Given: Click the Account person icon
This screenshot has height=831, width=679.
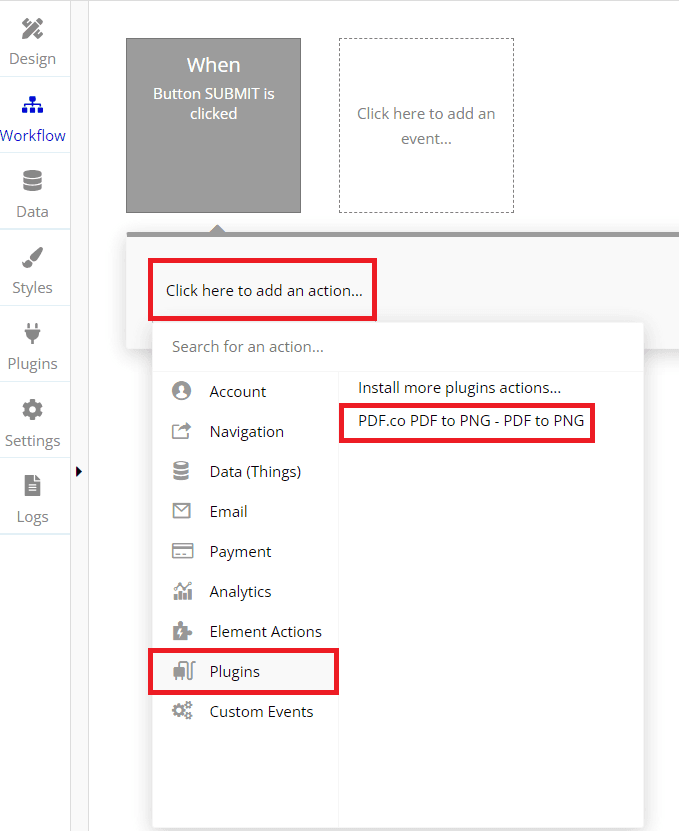Looking at the screenshot, I should tap(181, 391).
